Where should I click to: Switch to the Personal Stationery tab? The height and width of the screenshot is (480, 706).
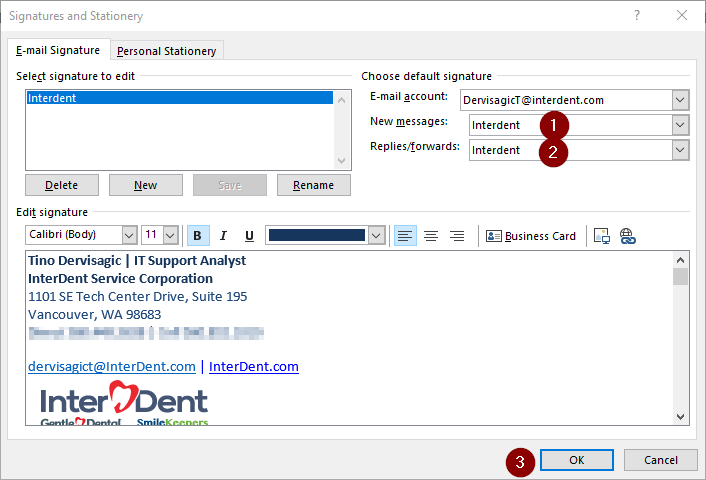(x=167, y=51)
